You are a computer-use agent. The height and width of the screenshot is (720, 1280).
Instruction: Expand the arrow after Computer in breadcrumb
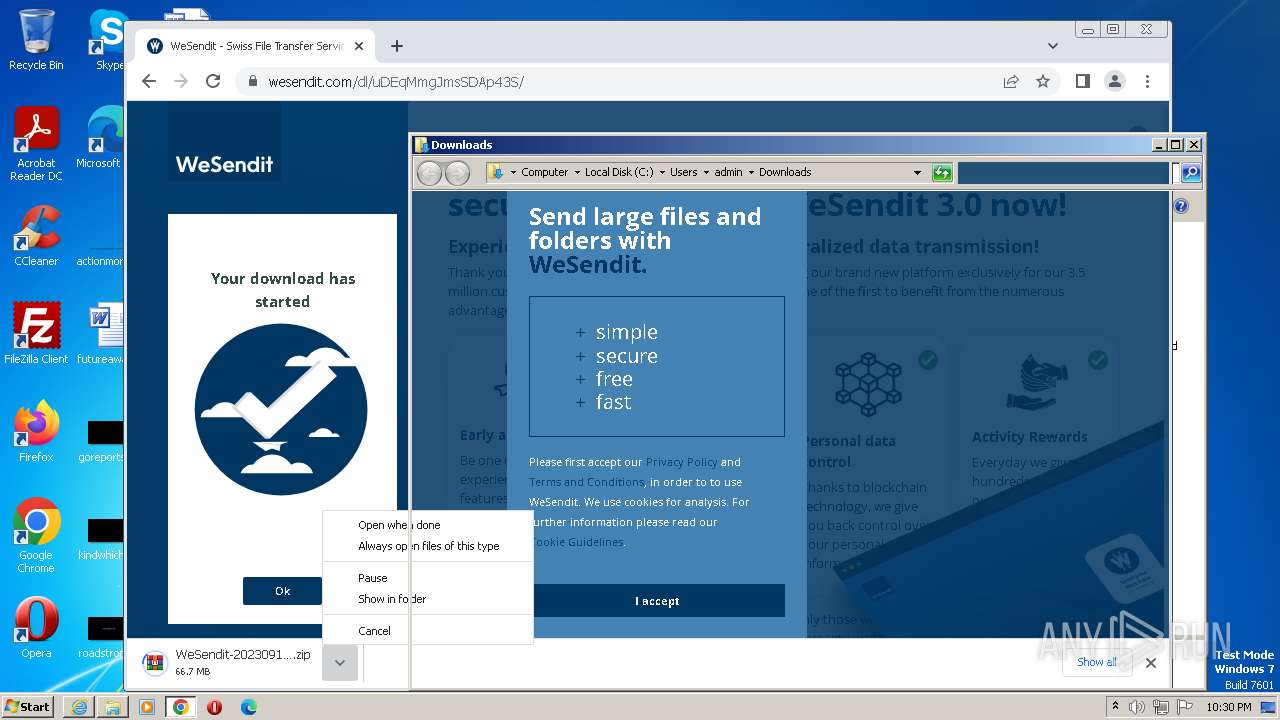coord(576,172)
